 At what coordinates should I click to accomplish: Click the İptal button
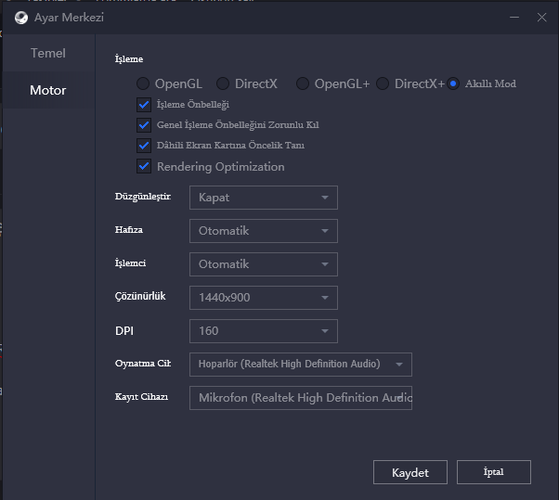(x=494, y=472)
